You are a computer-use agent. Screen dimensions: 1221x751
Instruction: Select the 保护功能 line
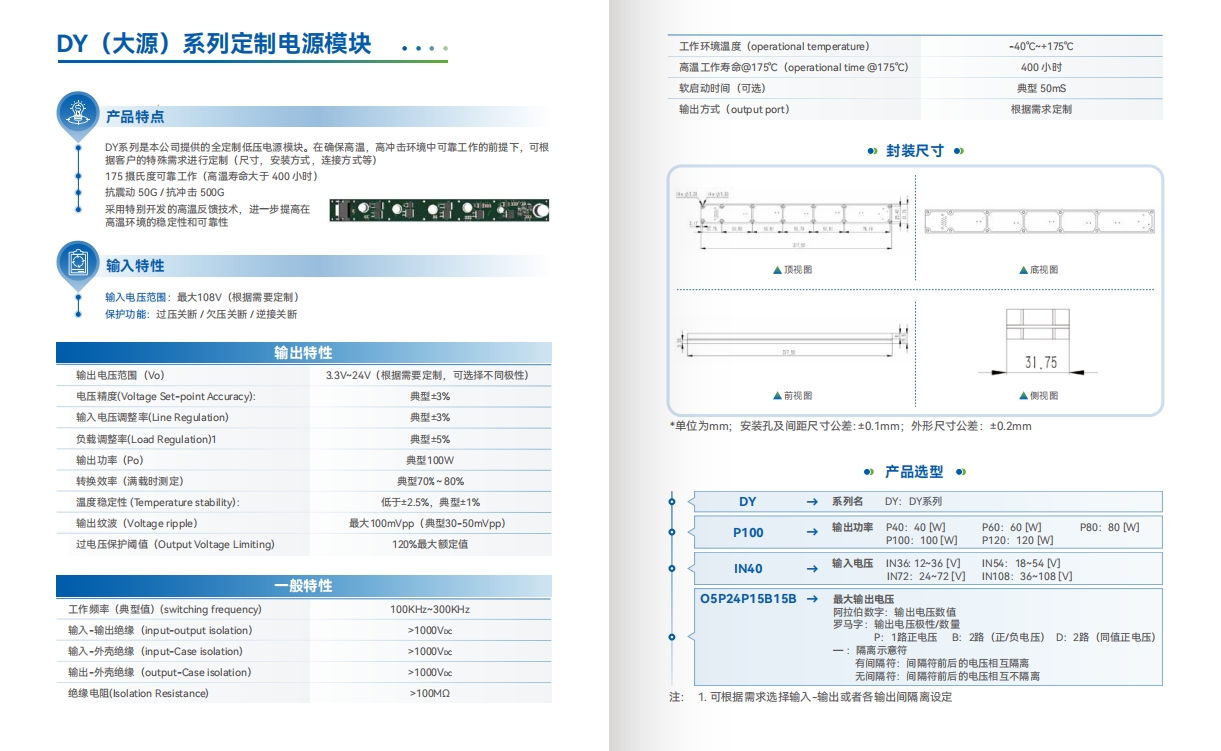(x=201, y=314)
